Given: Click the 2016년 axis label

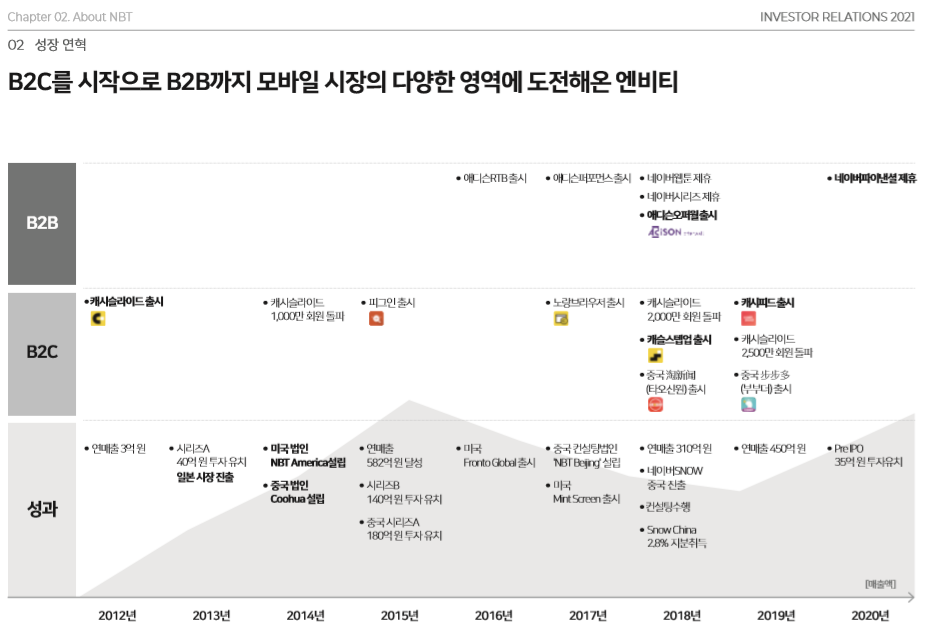Looking at the screenshot, I should tap(494, 616).
